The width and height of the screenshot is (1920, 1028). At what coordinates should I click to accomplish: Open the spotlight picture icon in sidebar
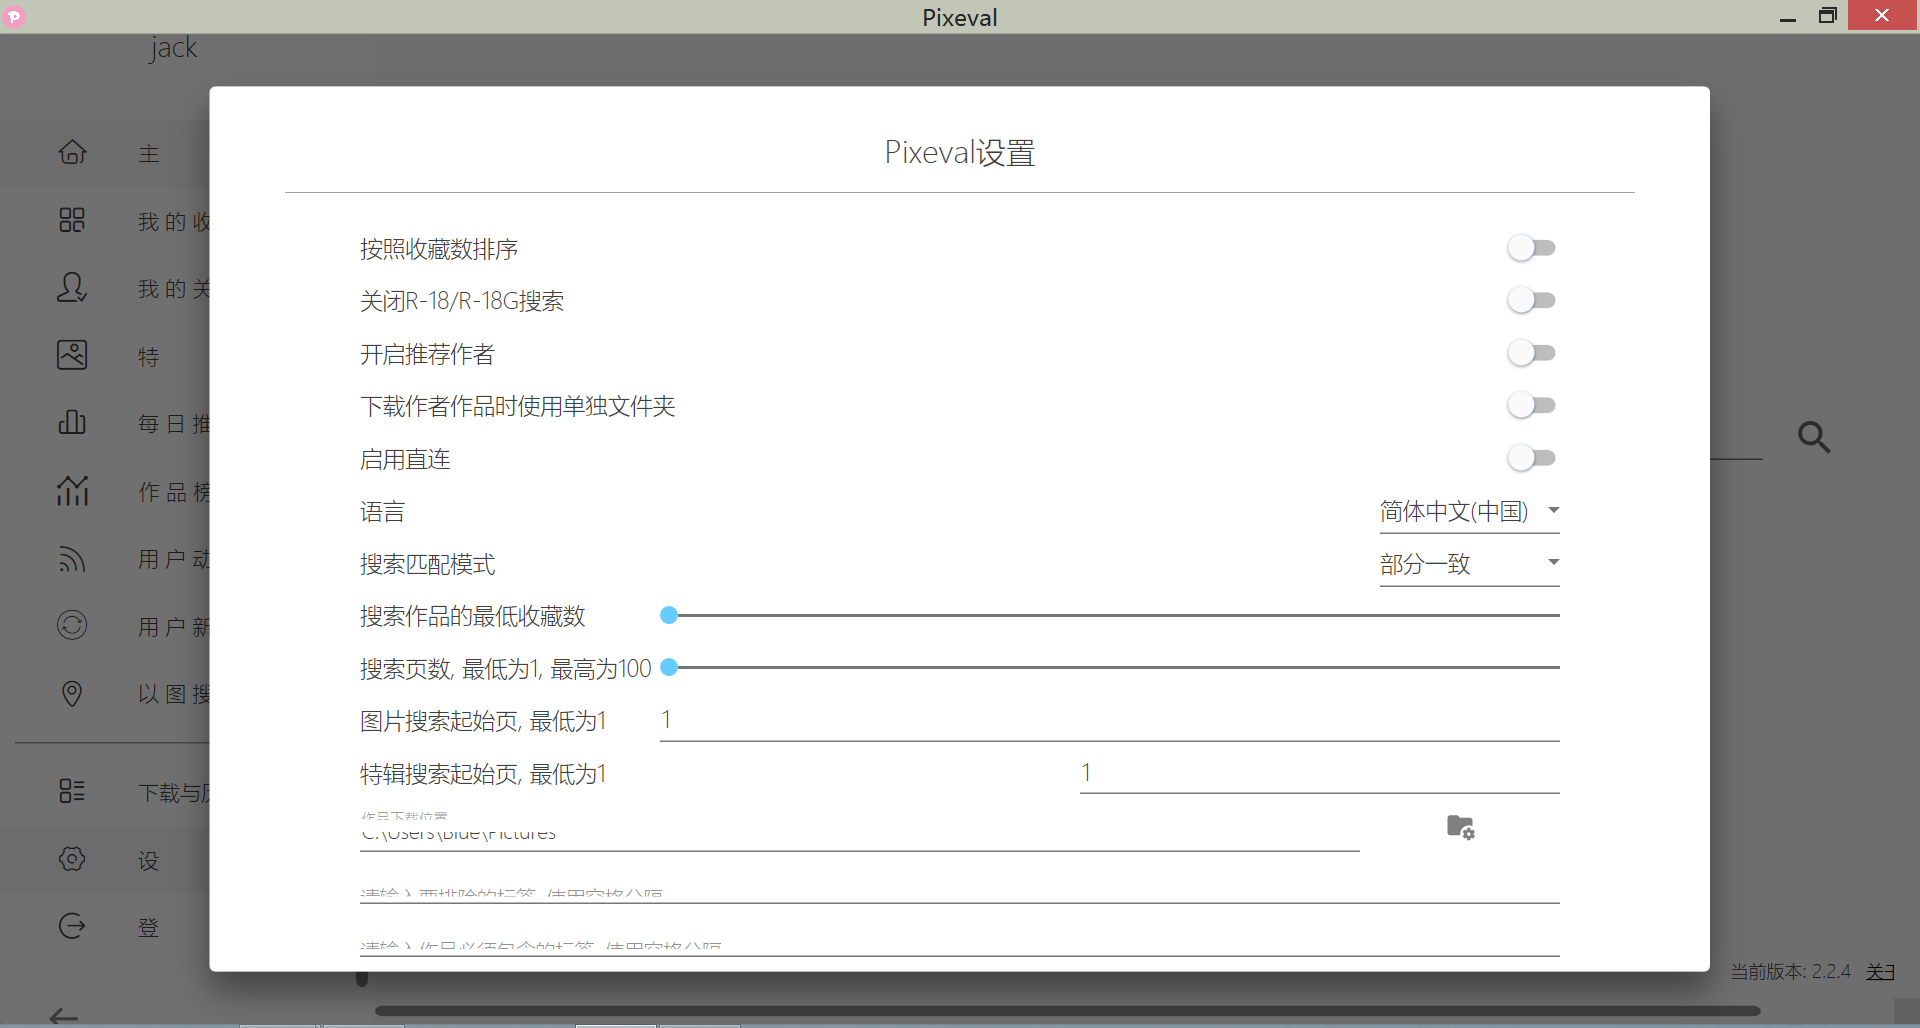tap(72, 355)
